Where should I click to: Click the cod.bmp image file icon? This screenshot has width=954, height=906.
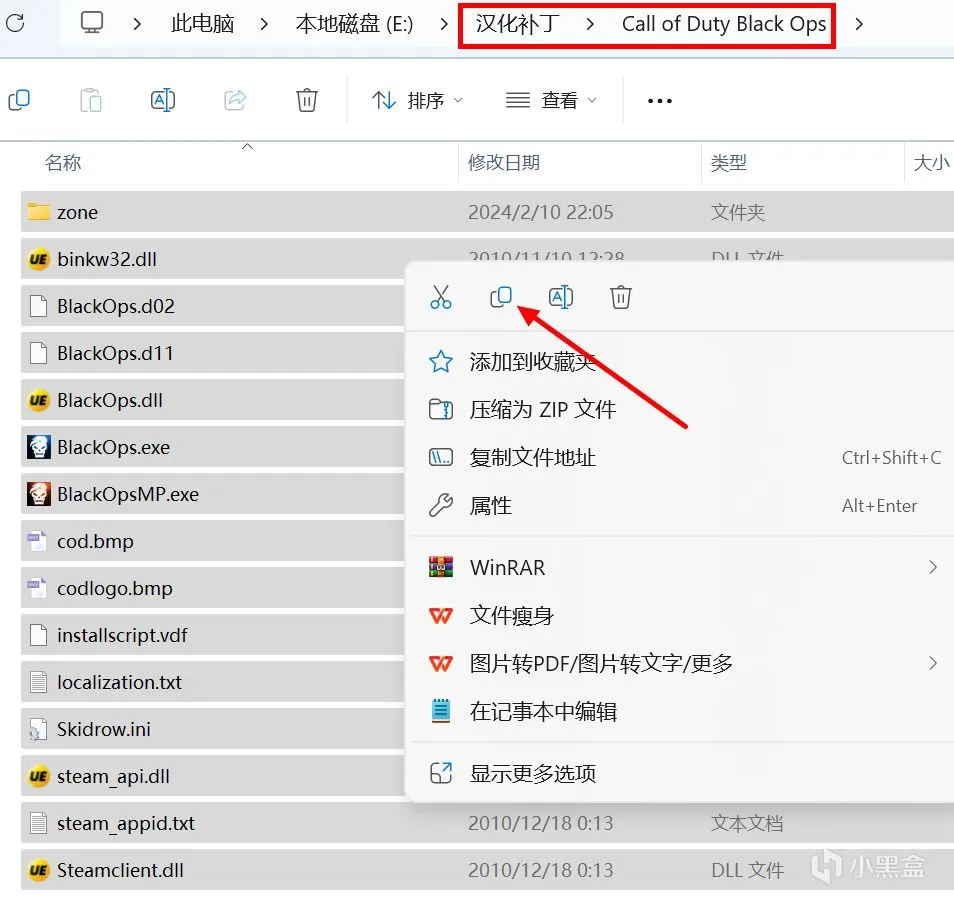pos(38,541)
